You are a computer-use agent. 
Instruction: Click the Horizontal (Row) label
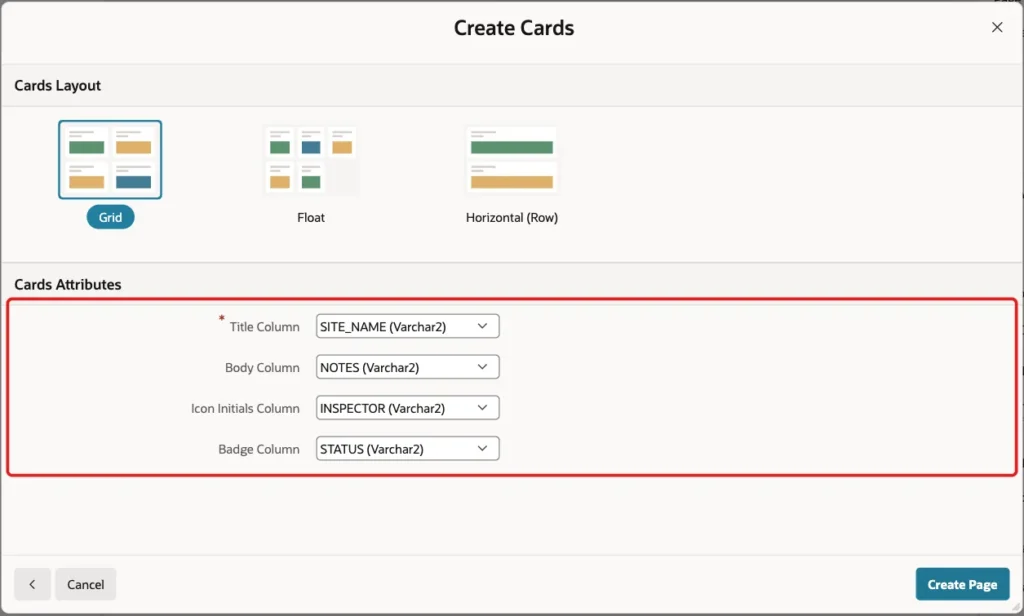pos(511,218)
